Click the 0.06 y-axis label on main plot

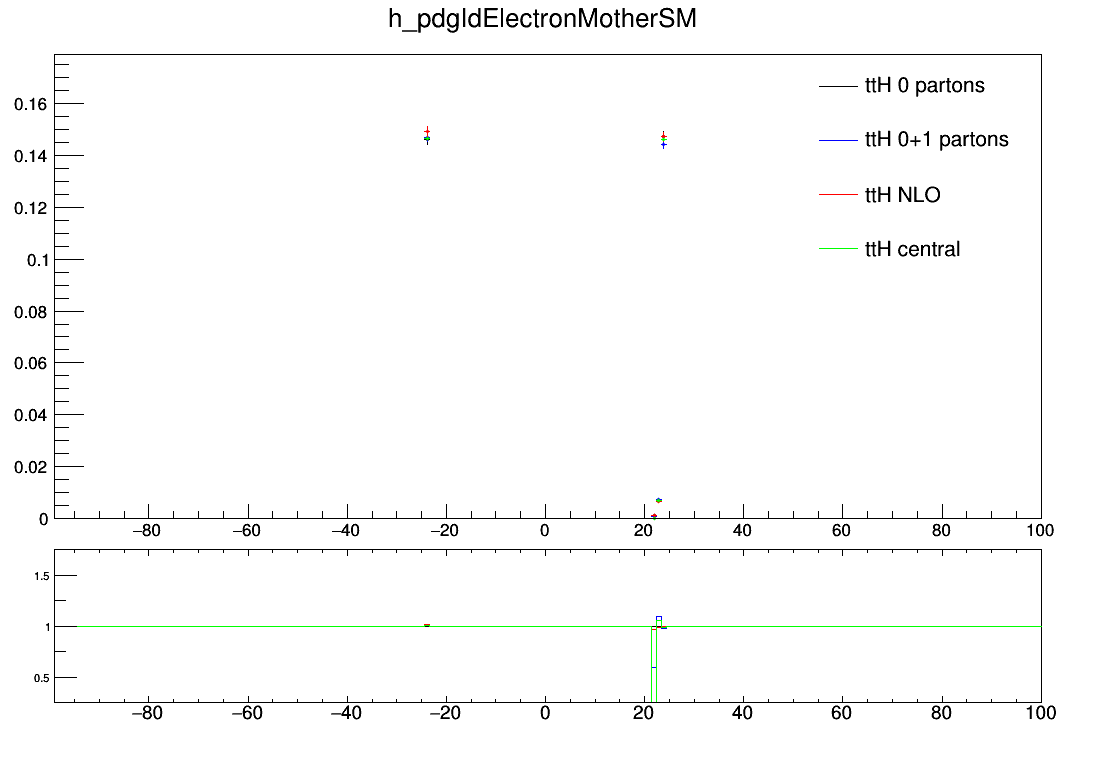[x=31, y=363]
